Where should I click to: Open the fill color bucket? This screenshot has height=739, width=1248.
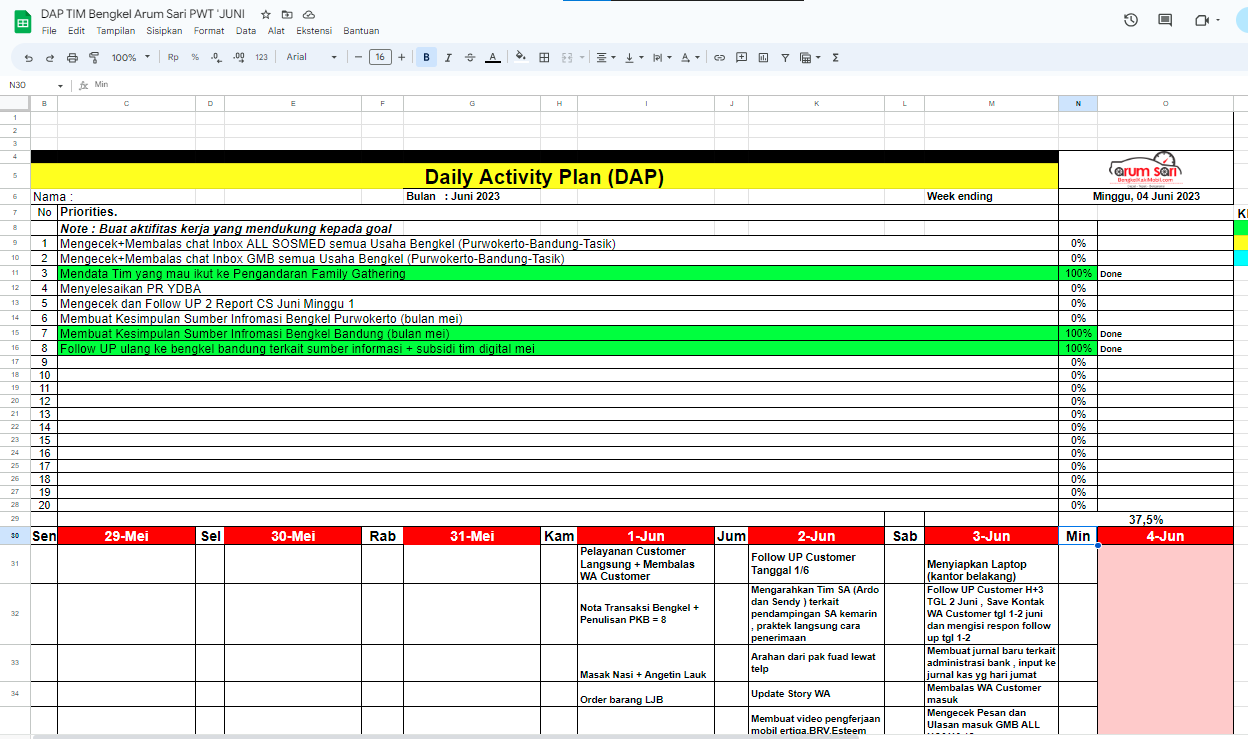pos(520,58)
